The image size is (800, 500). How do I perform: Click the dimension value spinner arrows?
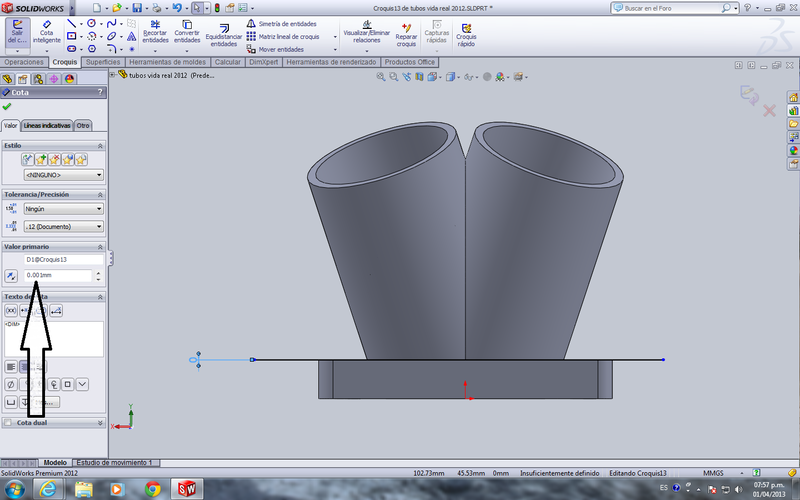tap(98, 276)
